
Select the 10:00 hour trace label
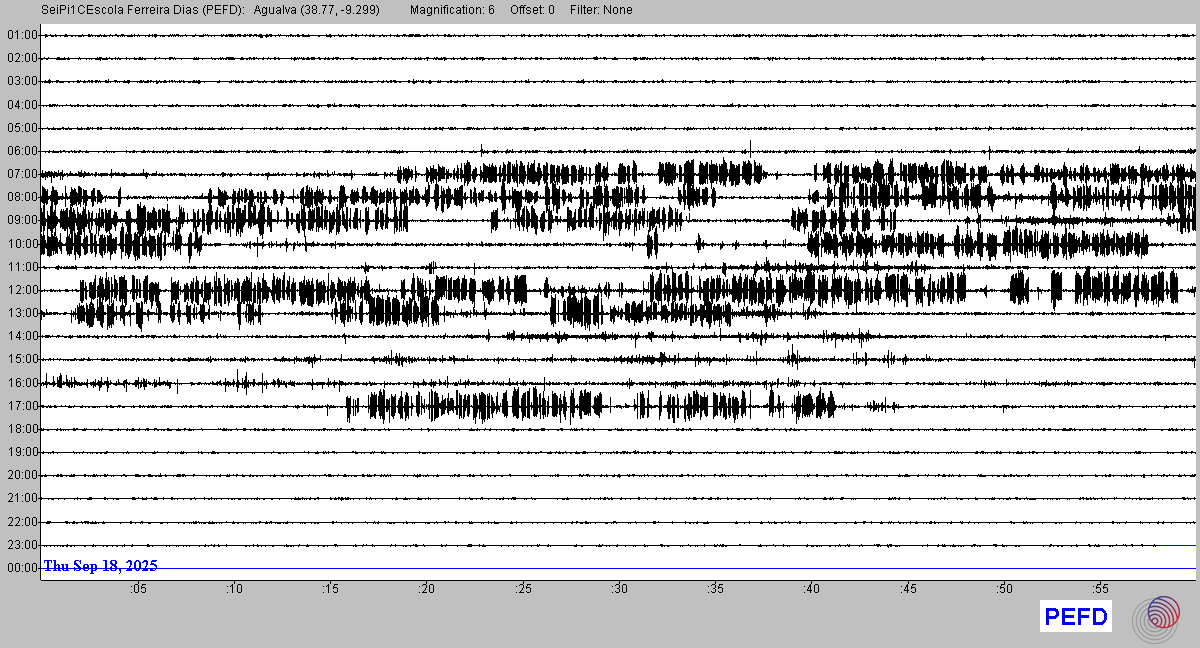[21, 244]
